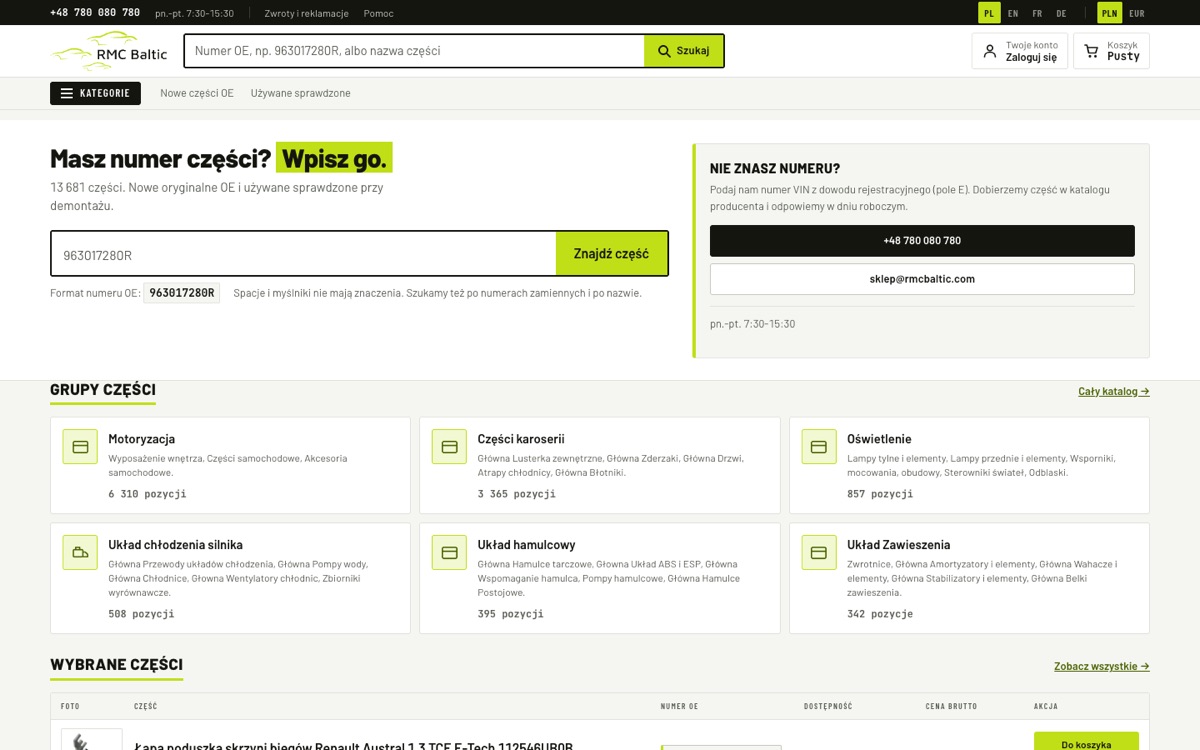Image resolution: width=1200 pixels, height=750 pixels.
Task: Open the Części karoserii category title
Action: pos(521,439)
